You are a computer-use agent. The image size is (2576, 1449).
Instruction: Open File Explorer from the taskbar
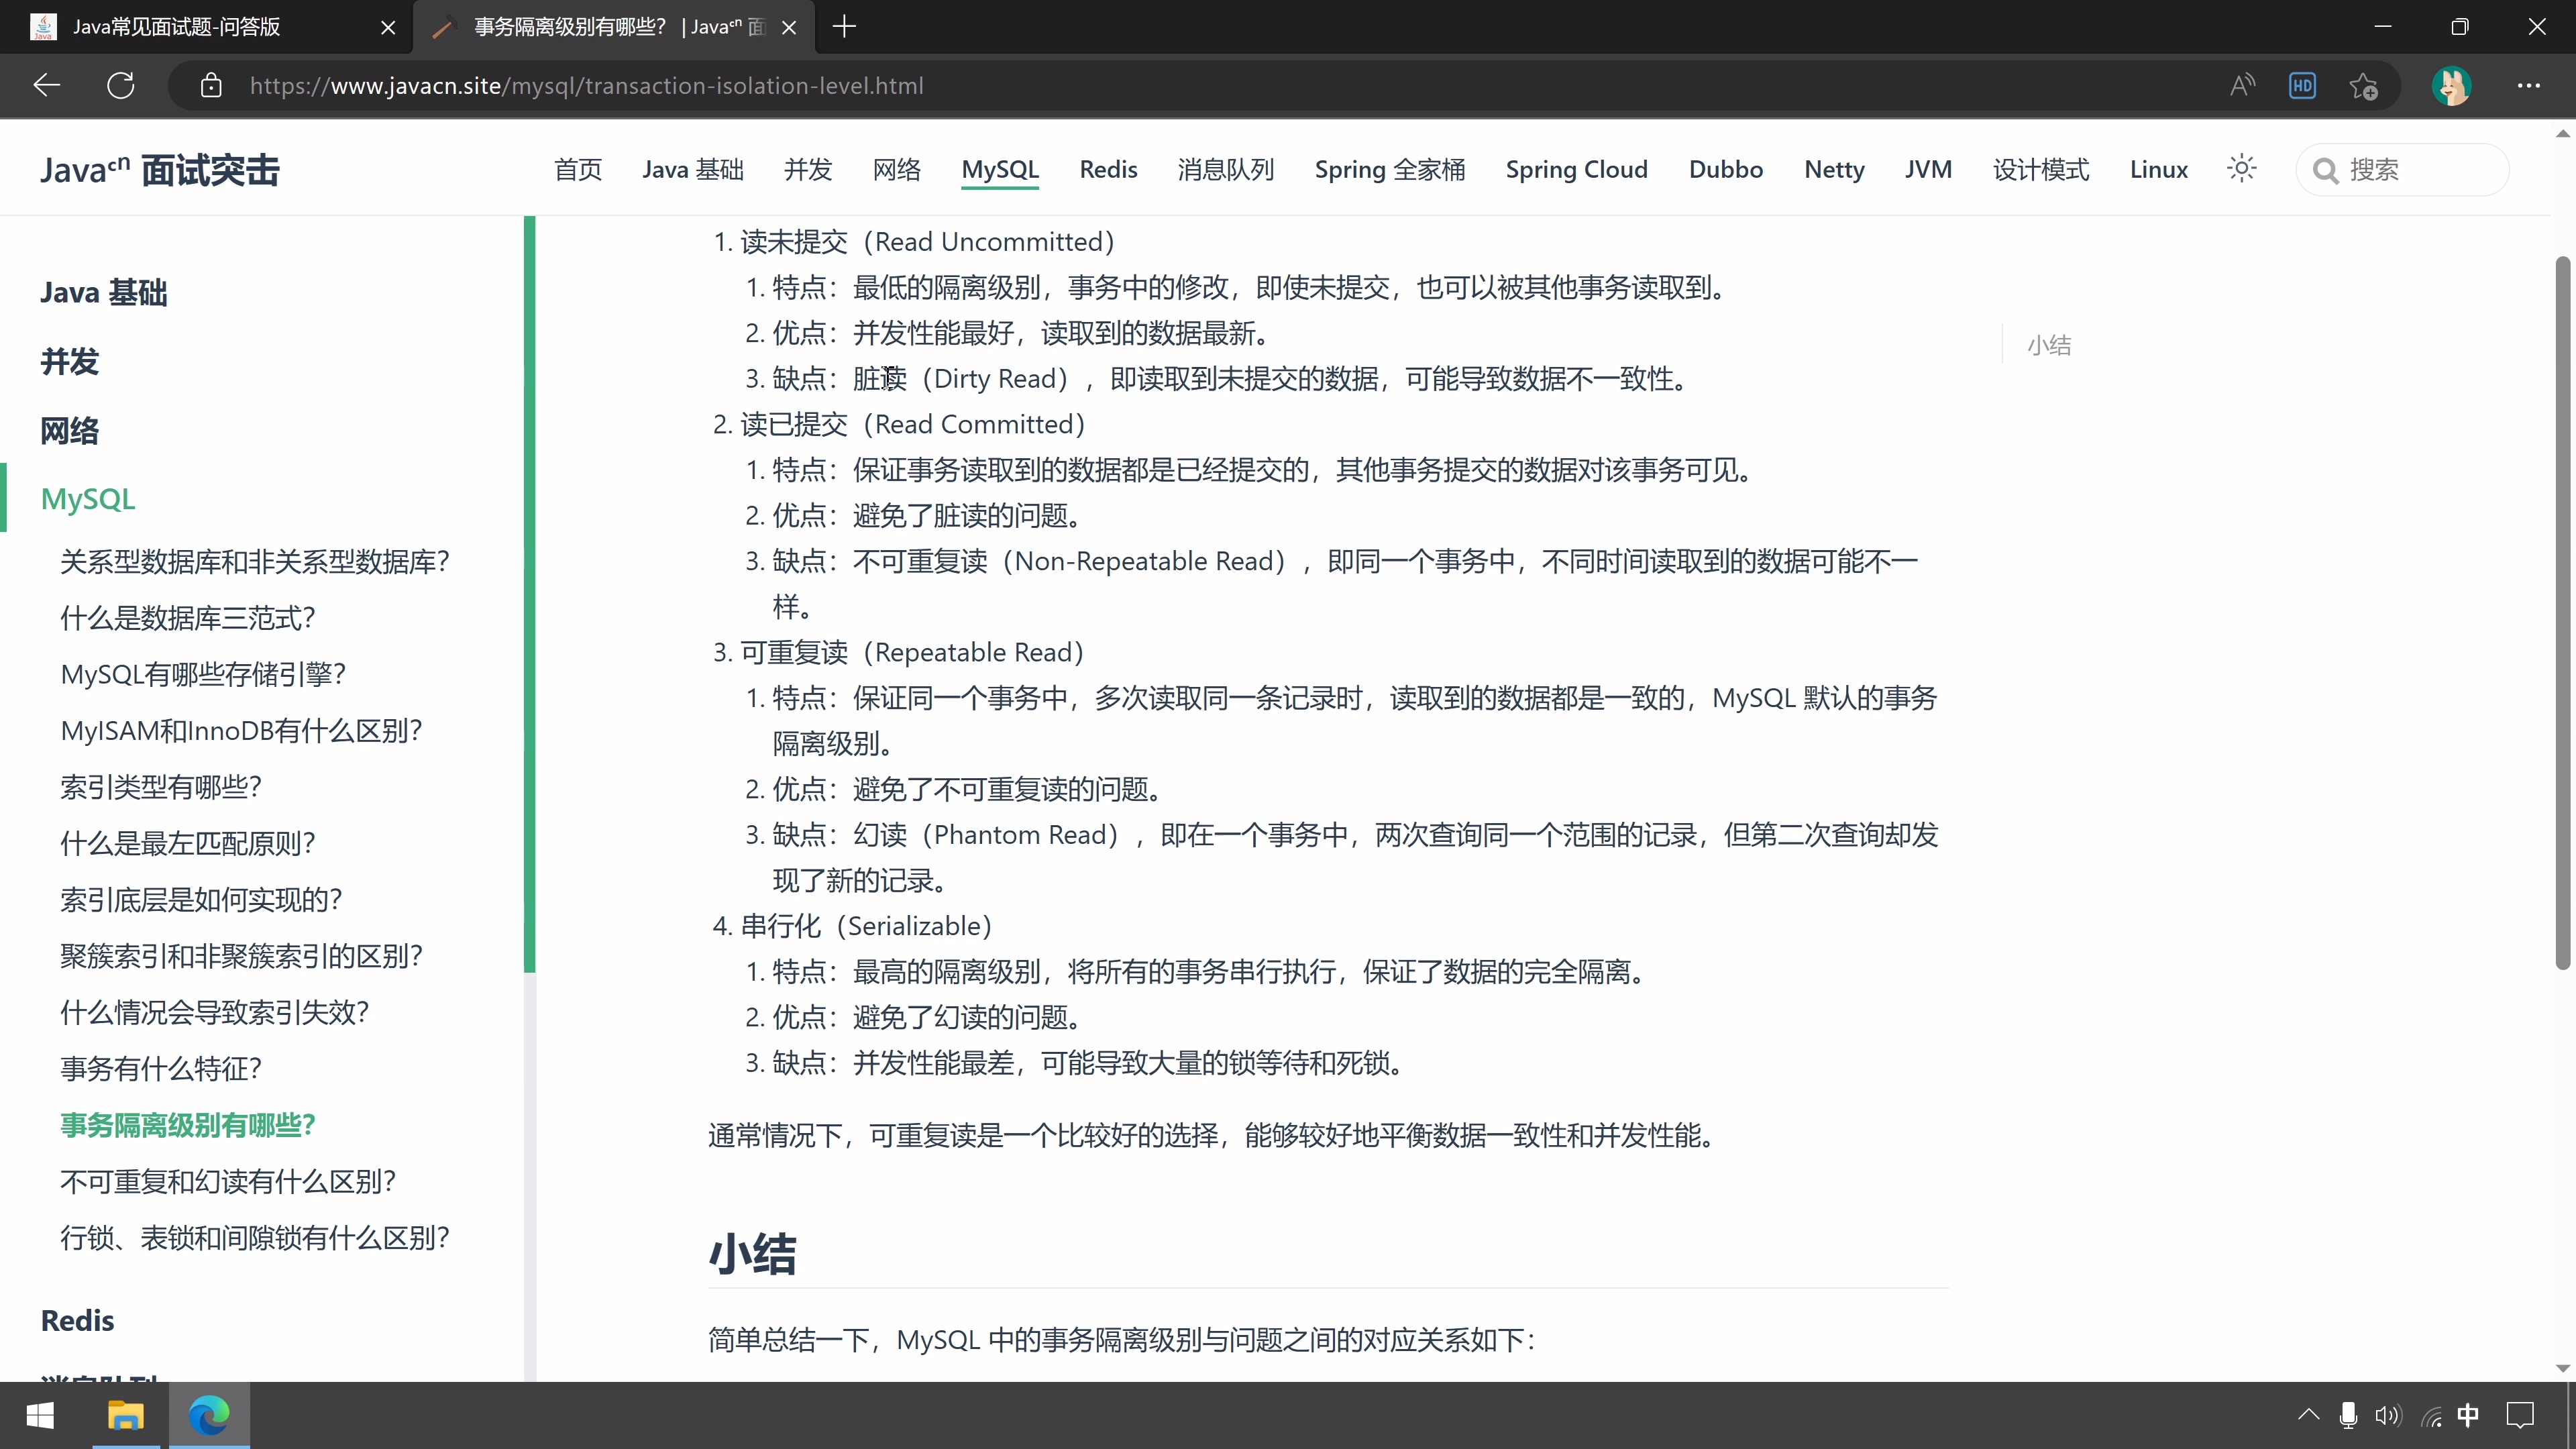click(x=125, y=1415)
